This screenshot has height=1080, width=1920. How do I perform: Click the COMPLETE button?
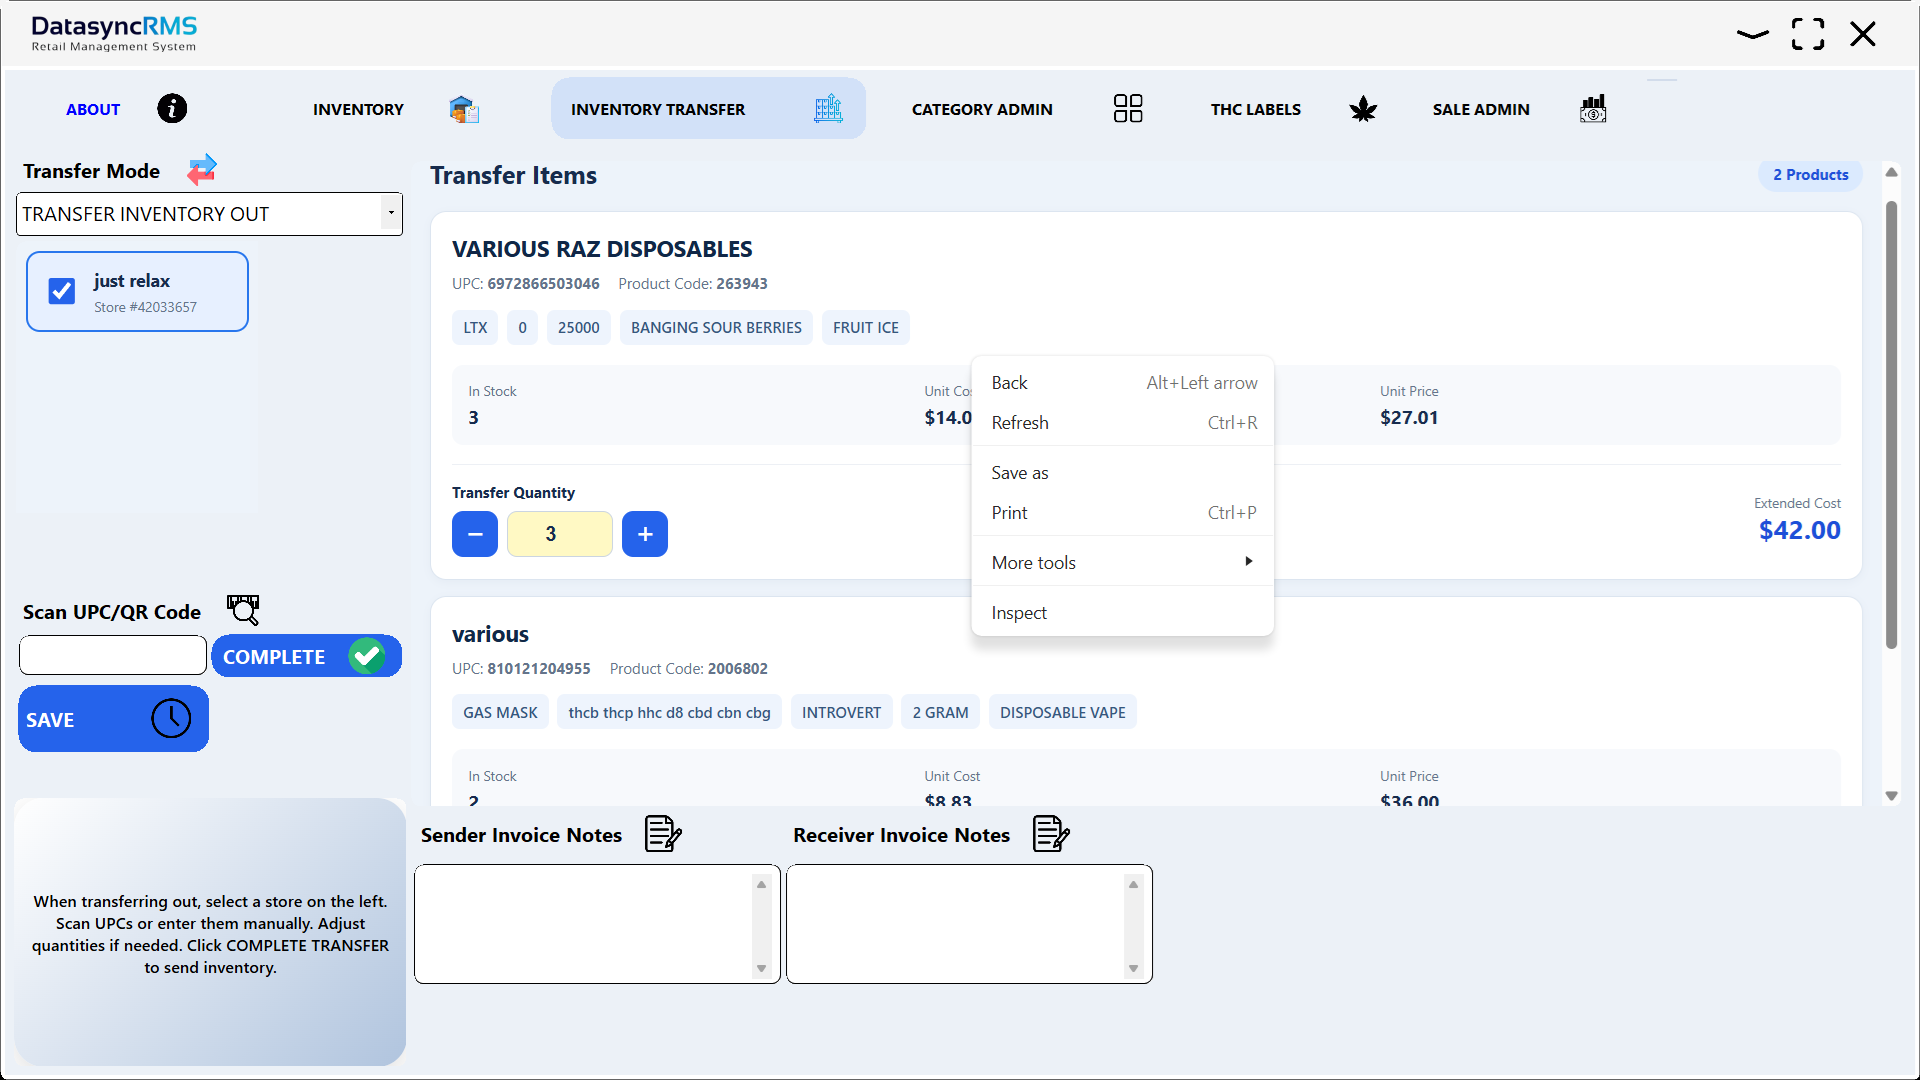[306, 656]
